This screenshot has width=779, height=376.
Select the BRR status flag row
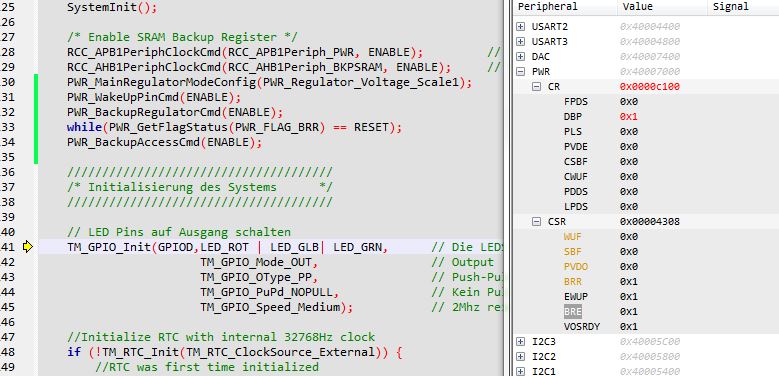(x=646, y=282)
